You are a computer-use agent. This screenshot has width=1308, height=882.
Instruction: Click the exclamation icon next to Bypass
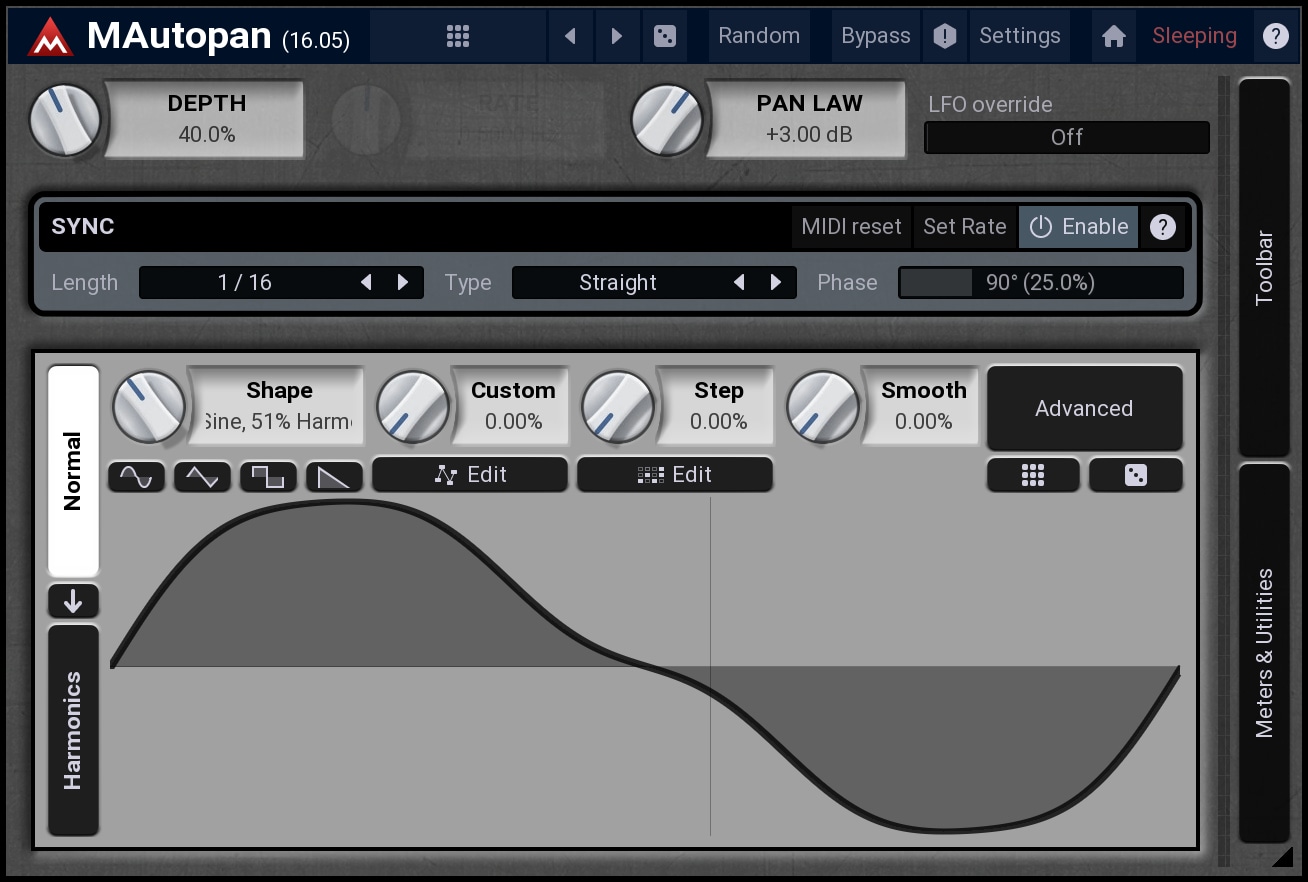point(945,36)
